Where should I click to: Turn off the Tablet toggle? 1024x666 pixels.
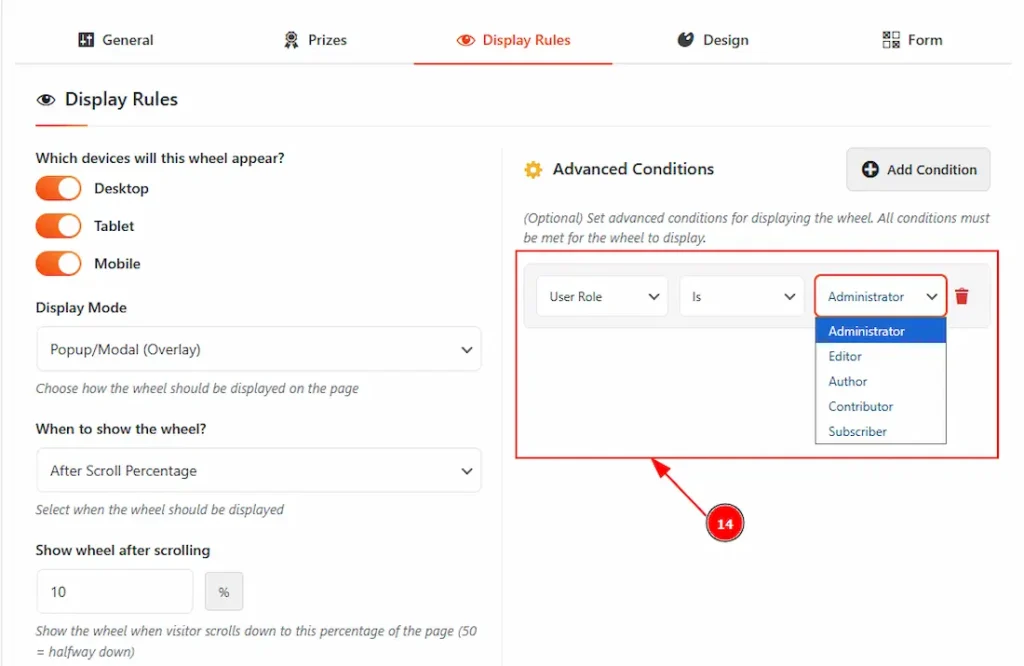(x=58, y=226)
